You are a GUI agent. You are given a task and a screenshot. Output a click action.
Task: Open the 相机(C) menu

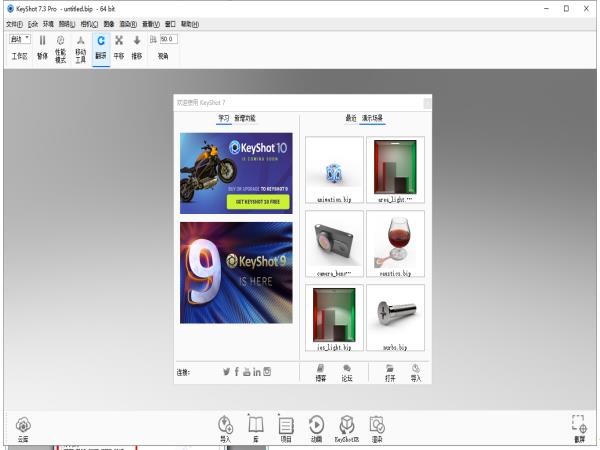[89, 24]
